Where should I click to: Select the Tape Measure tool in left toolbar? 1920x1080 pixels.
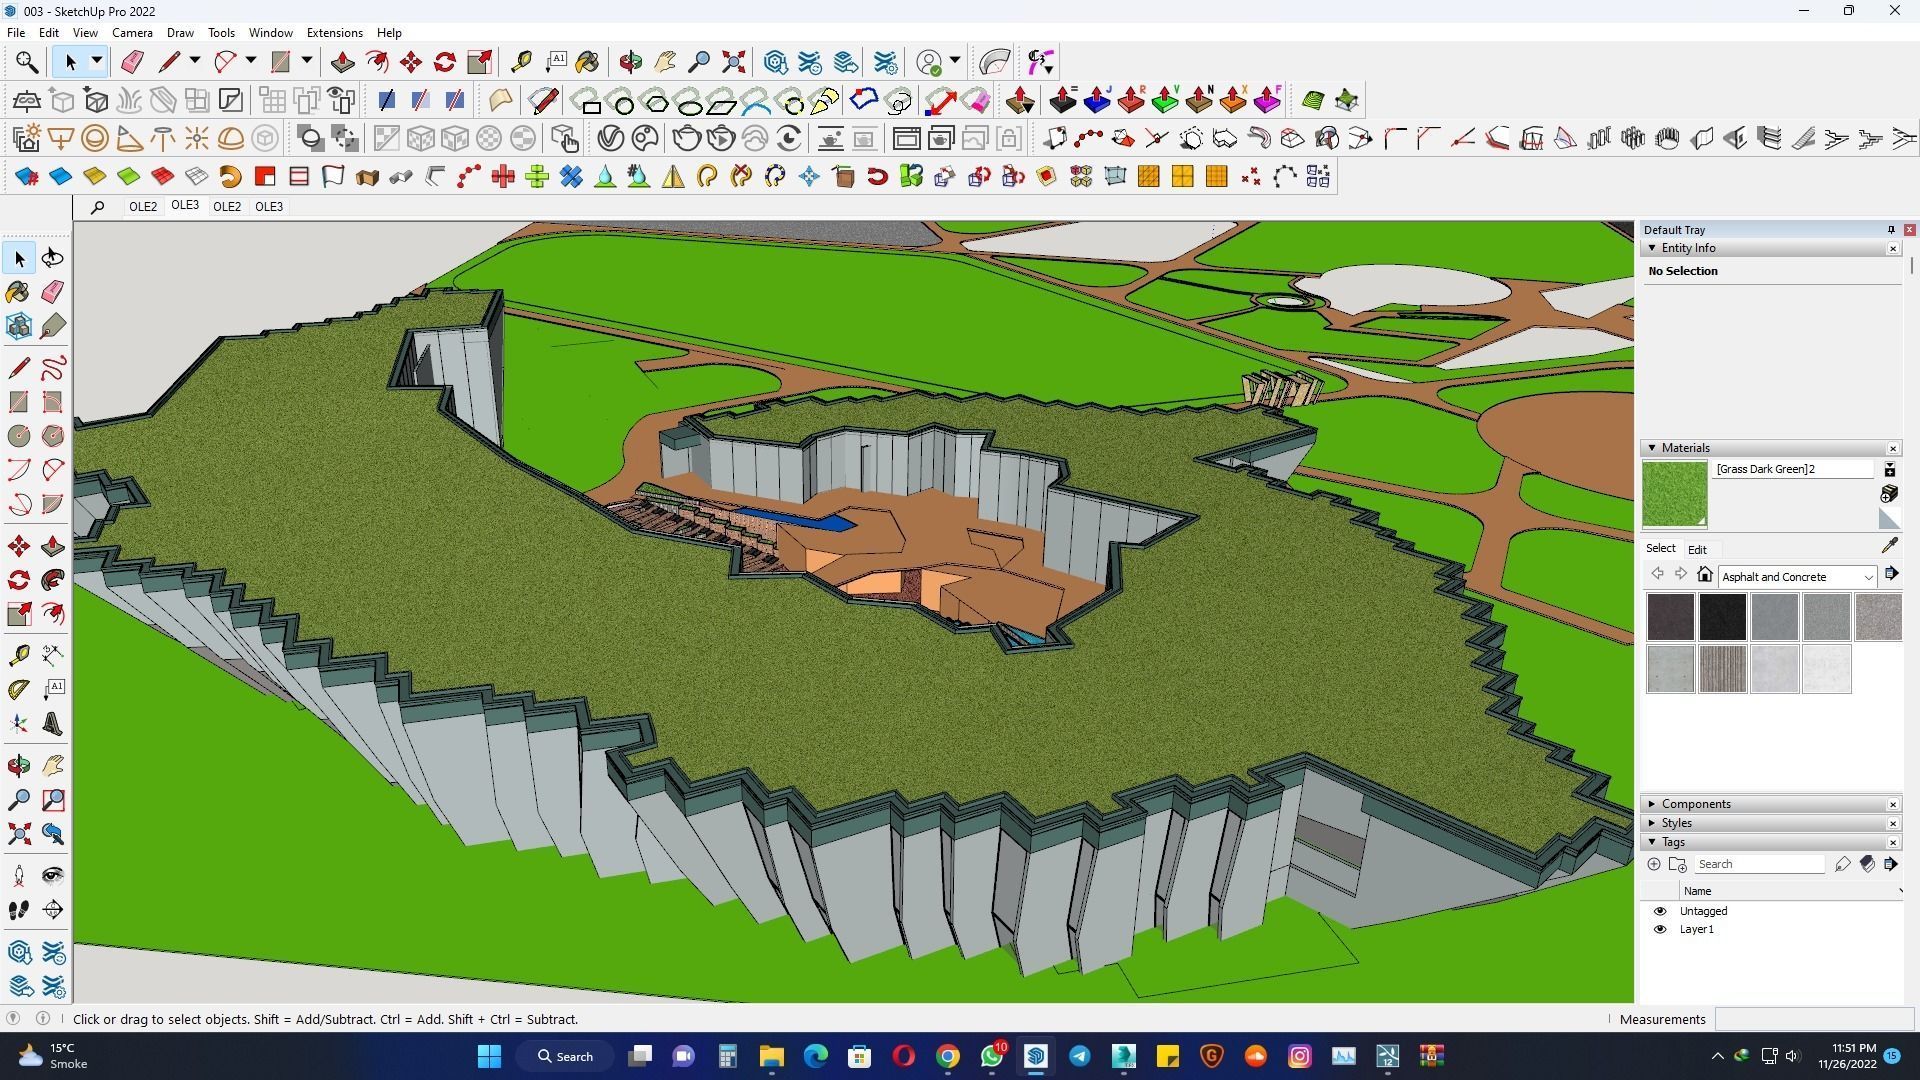(x=18, y=656)
